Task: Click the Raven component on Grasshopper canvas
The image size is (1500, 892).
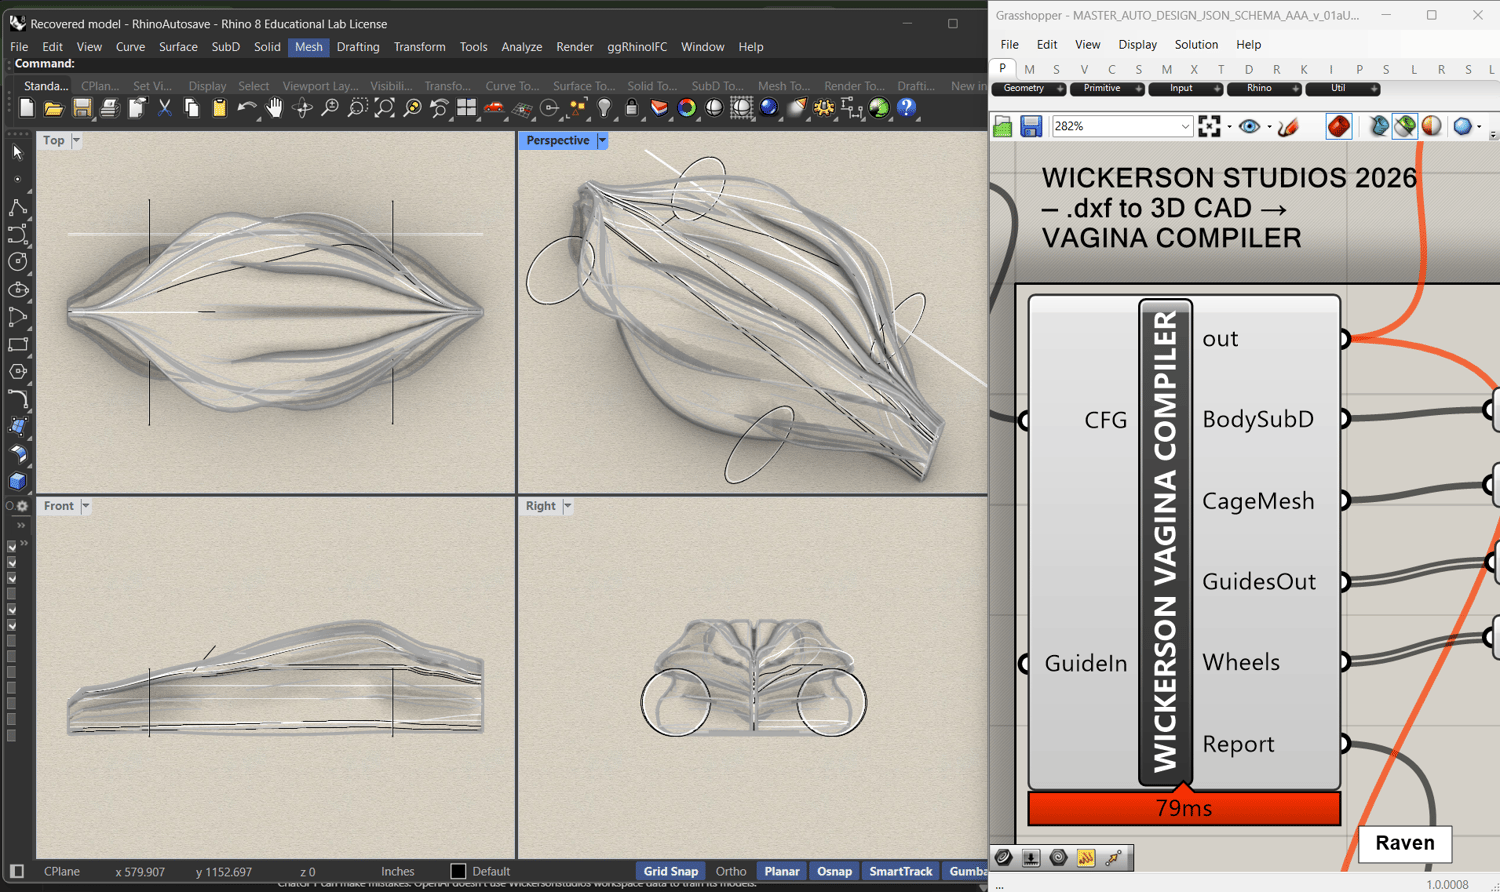Action: coord(1405,843)
